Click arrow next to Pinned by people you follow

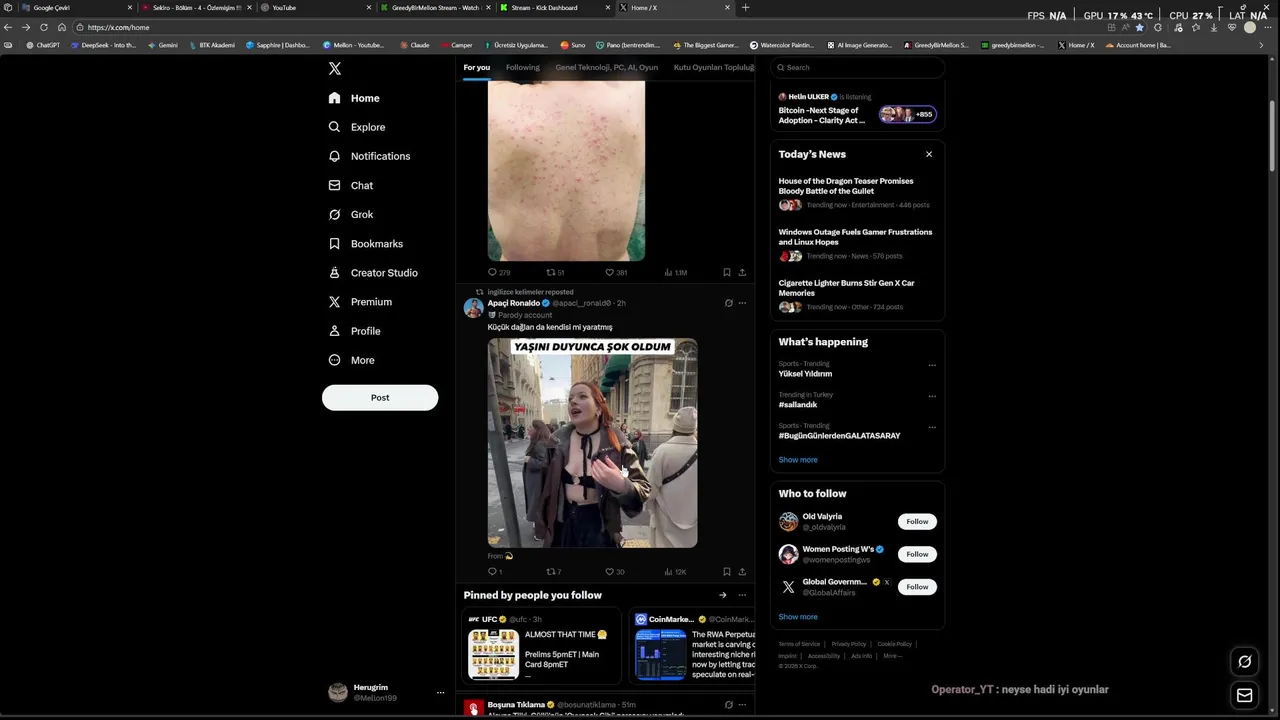tap(722, 595)
